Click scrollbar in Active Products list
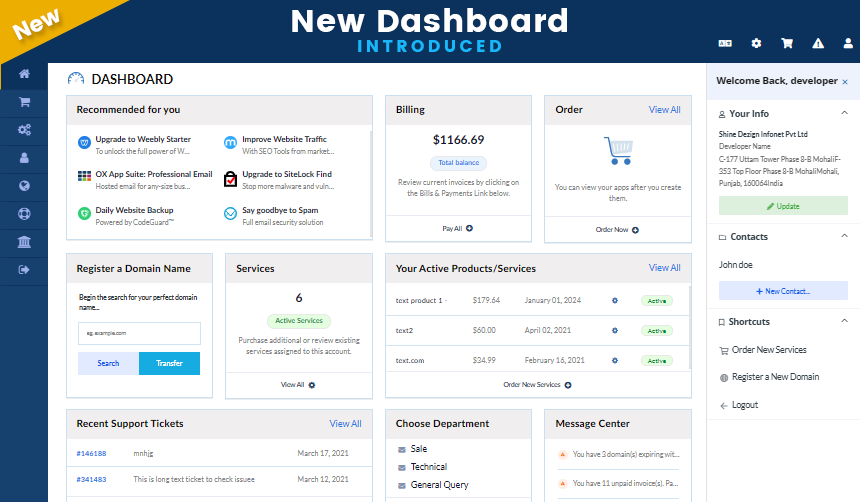This screenshot has width=860, height=502. coord(689,326)
